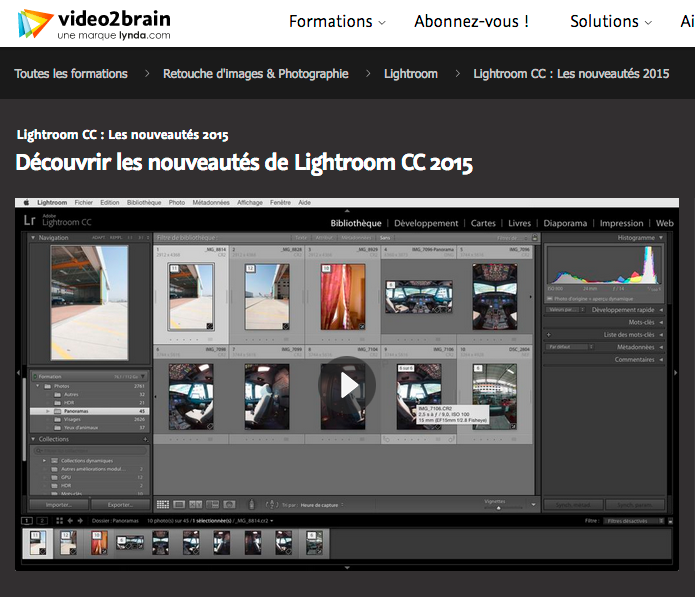695x597 pixels.
Task: Expand the Développement rapide panel
Action: click(x=661, y=310)
